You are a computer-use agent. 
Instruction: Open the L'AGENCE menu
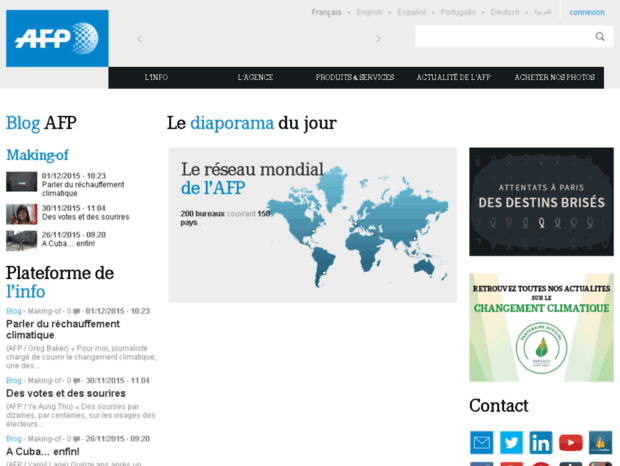pyautogui.click(x=255, y=77)
